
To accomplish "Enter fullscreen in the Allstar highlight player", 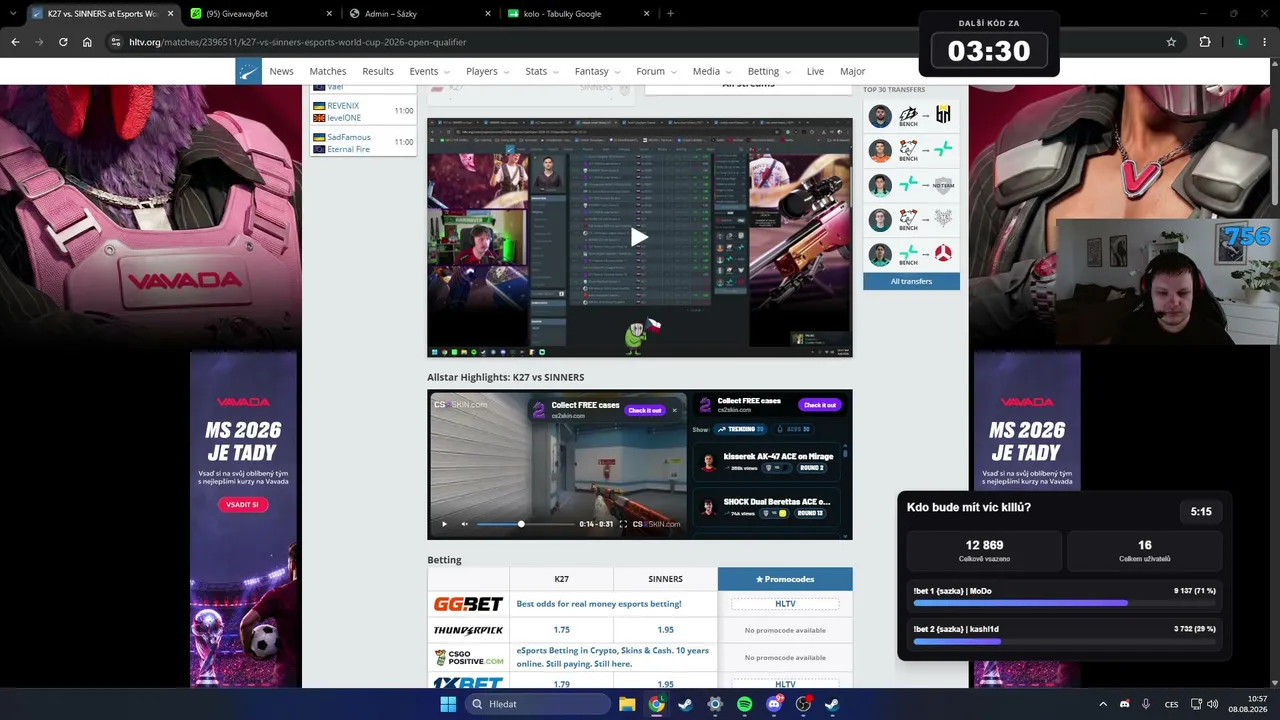I will point(623,524).
